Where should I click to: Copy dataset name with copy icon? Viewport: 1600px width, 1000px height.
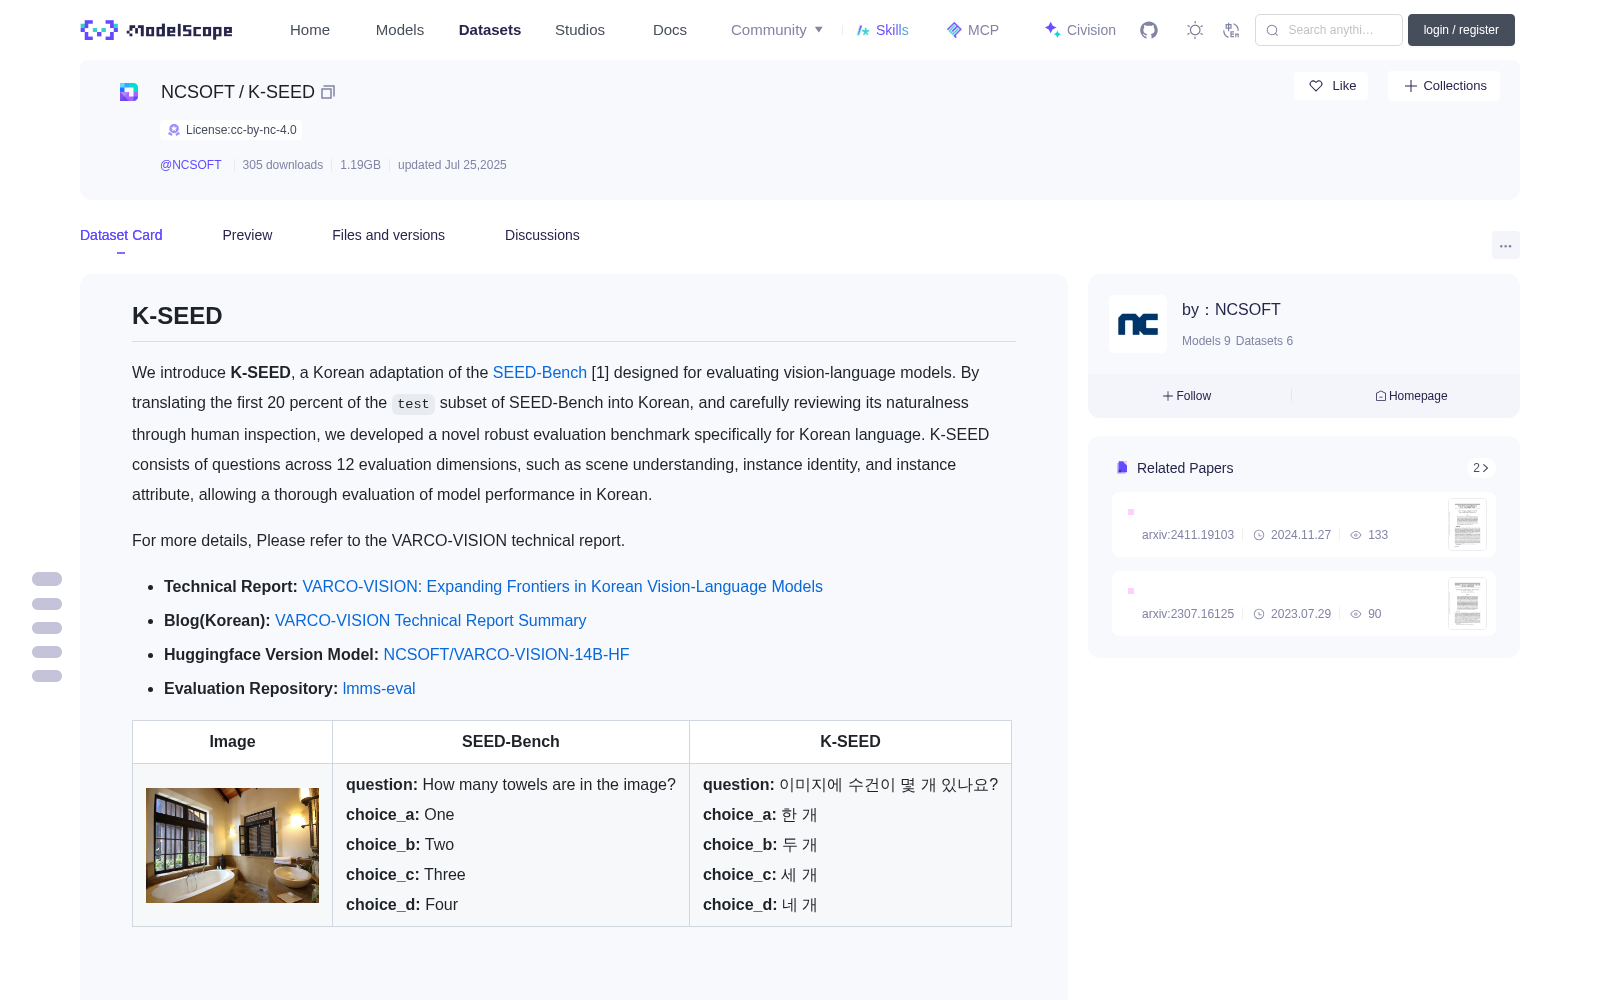[327, 92]
